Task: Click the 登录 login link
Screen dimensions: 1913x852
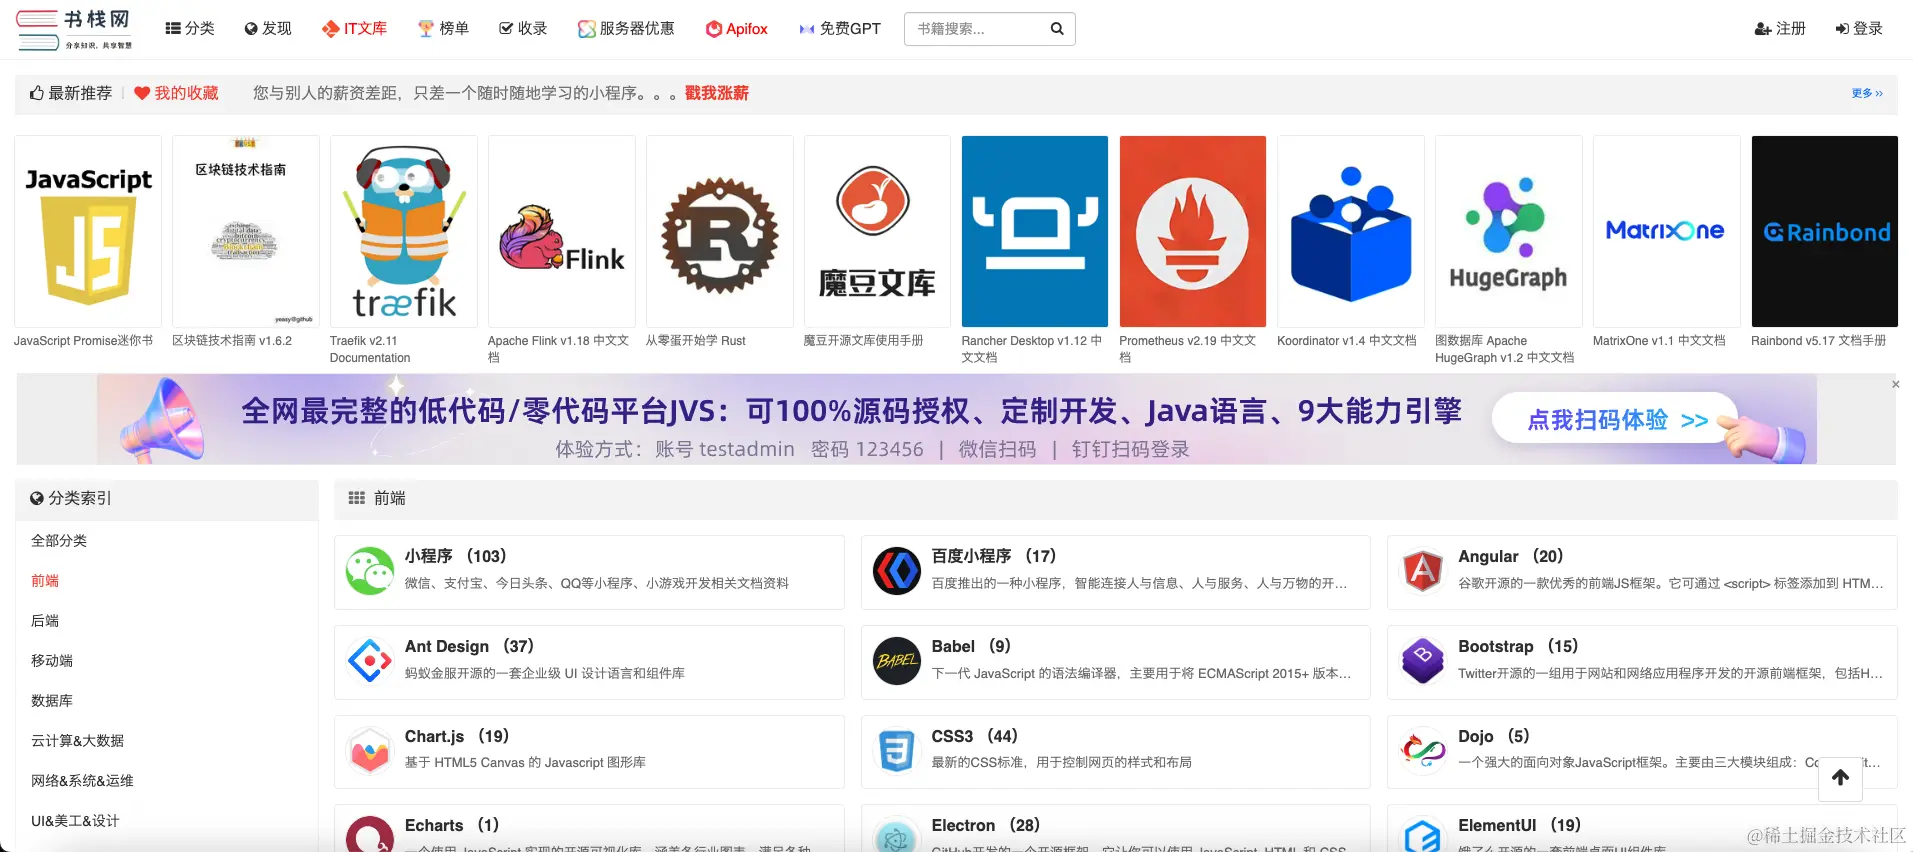Action: point(1859,29)
